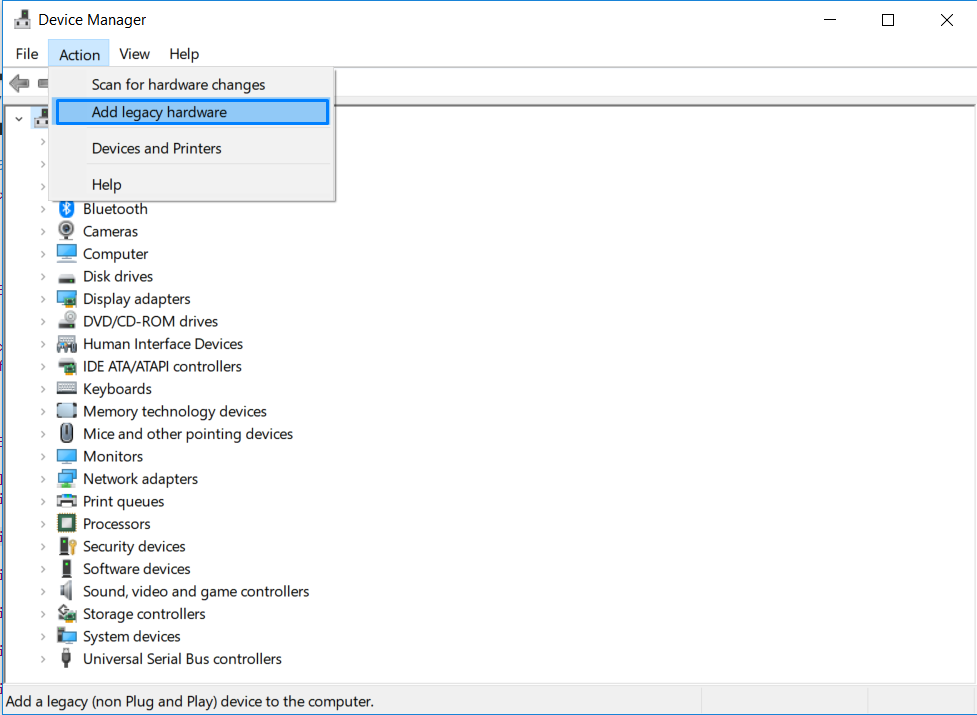The height and width of the screenshot is (715, 977).
Task: Expand the Processors node
Action: tap(42, 524)
